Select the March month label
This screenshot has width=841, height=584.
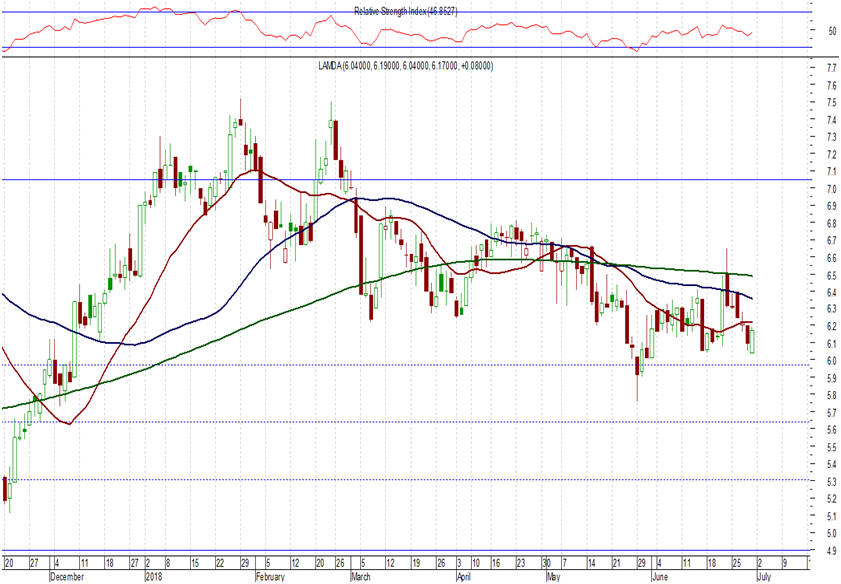point(360,577)
